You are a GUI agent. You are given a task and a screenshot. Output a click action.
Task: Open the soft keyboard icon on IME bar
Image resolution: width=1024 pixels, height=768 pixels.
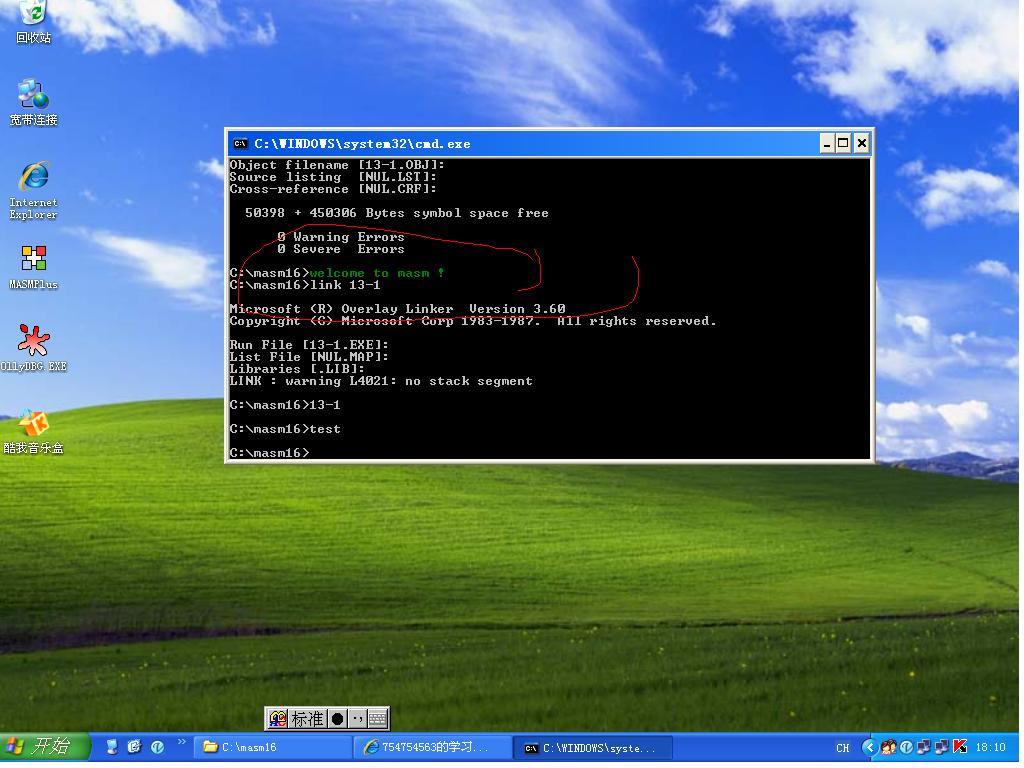377,719
